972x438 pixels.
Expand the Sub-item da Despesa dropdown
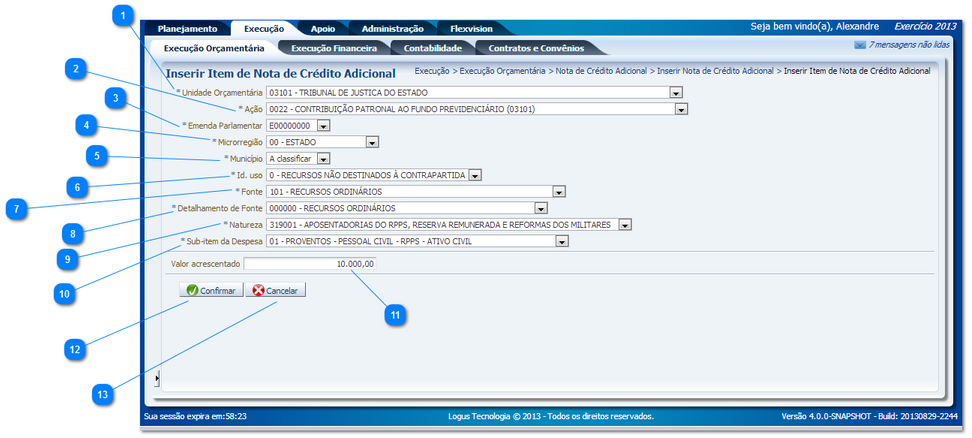click(x=562, y=241)
